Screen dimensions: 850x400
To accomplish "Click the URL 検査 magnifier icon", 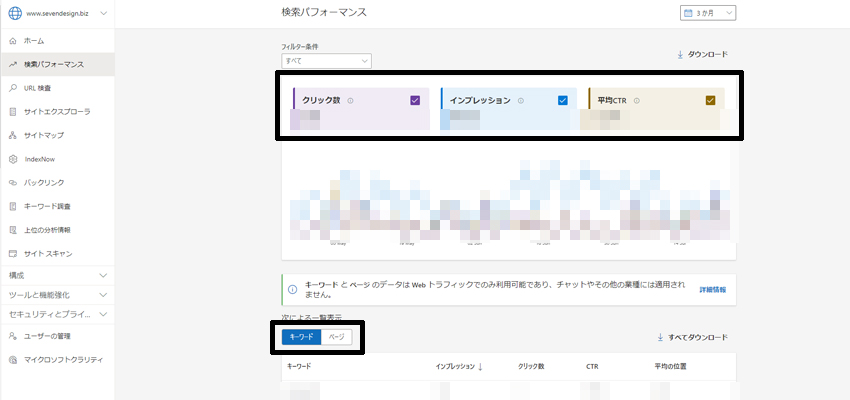I will click(13, 88).
